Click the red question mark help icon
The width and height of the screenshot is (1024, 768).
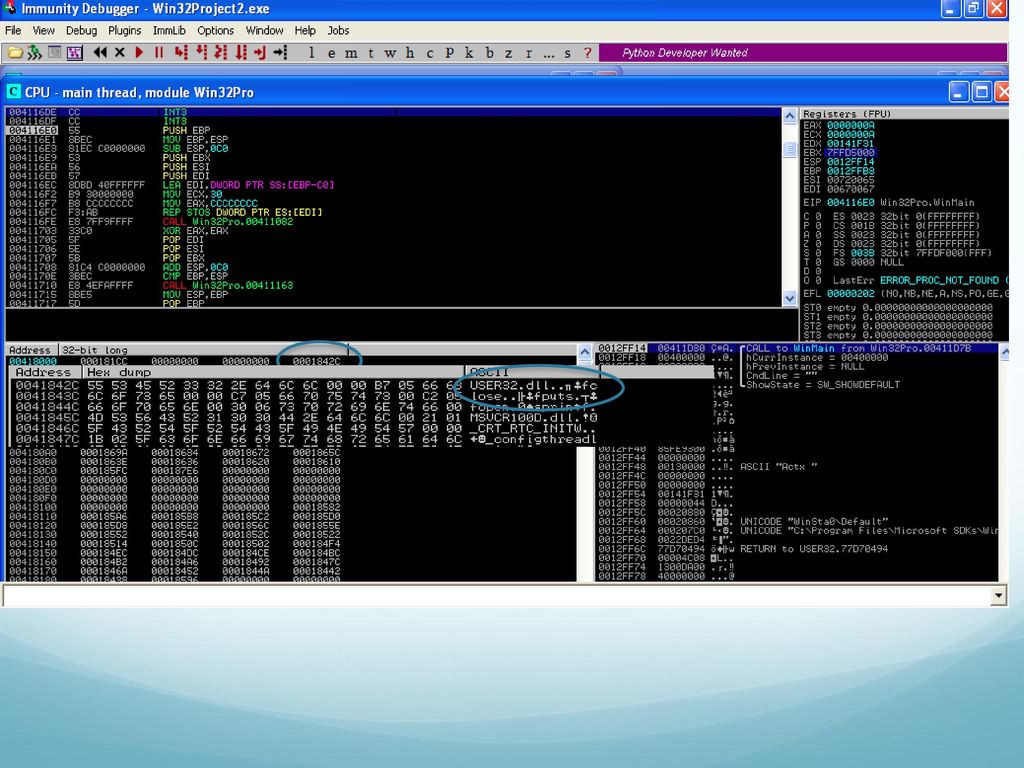pyautogui.click(x=588, y=53)
